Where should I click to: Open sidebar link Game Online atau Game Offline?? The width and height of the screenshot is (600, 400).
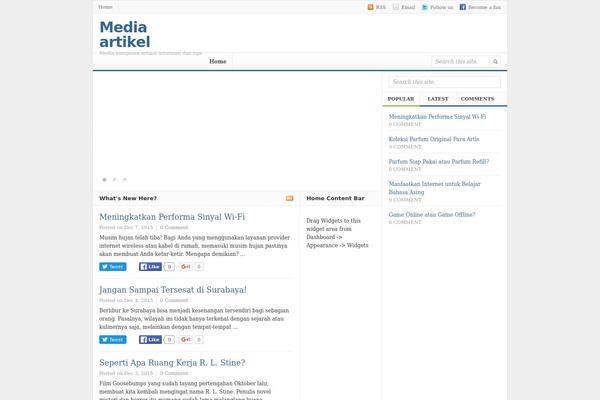click(432, 215)
